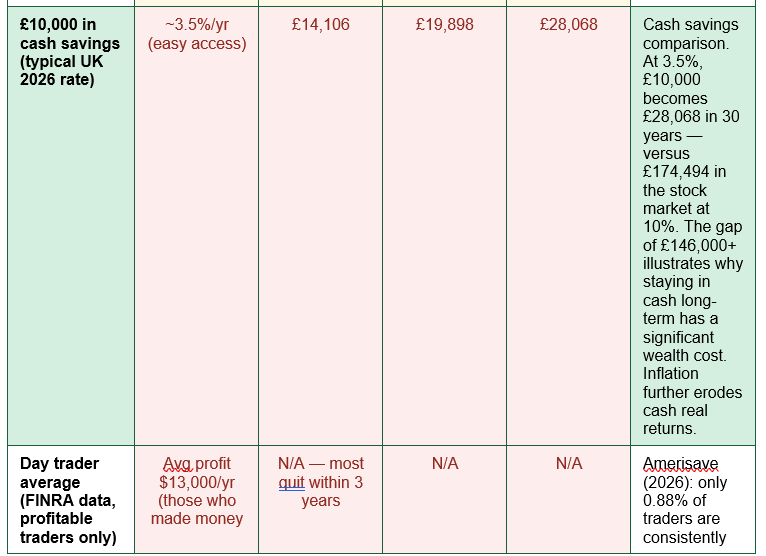Click the N/A cell under £28,068
Screen dimensions: 766x556
(x=569, y=499)
